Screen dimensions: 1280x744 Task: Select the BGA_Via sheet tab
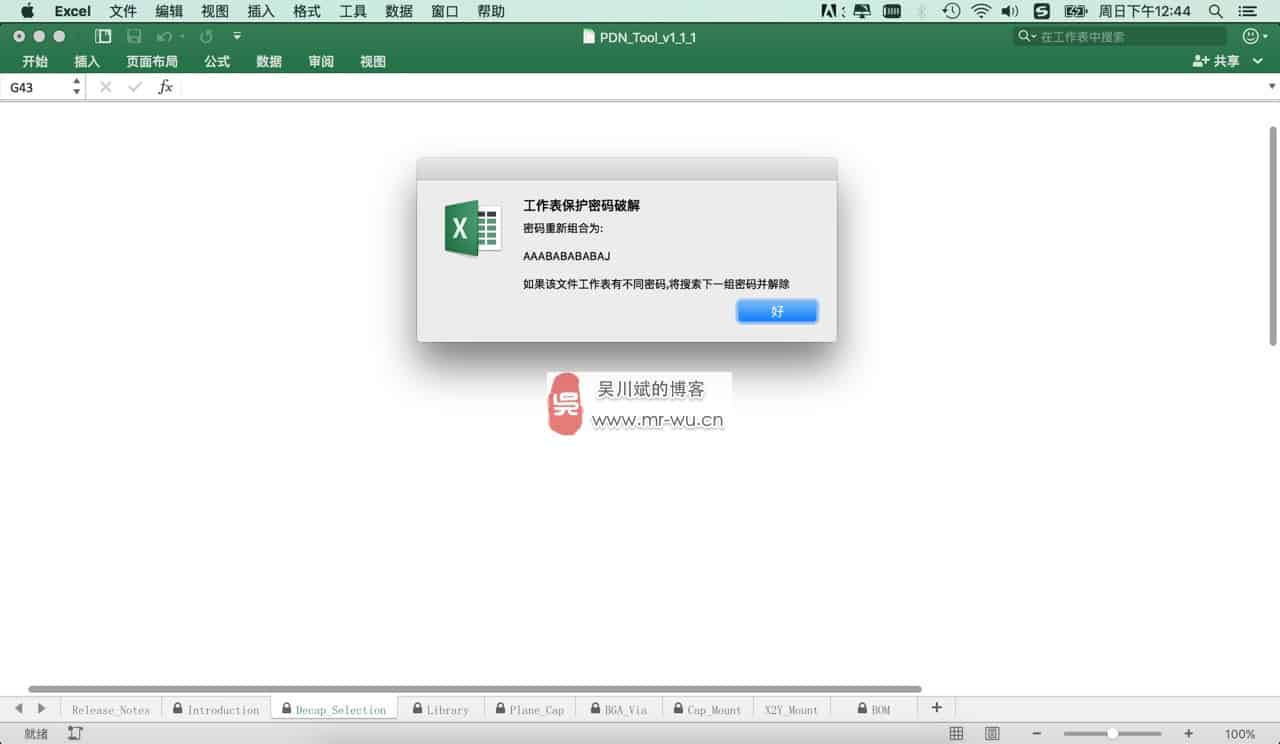(x=618, y=709)
